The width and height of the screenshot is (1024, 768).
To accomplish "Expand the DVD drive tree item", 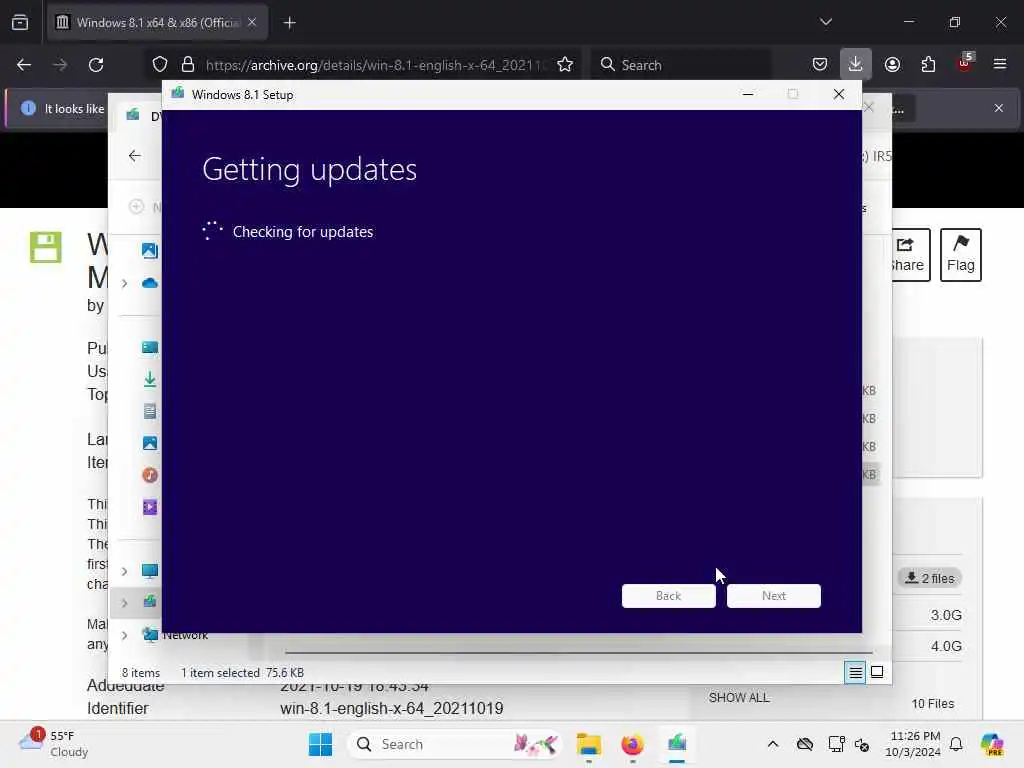I will [x=124, y=603].
